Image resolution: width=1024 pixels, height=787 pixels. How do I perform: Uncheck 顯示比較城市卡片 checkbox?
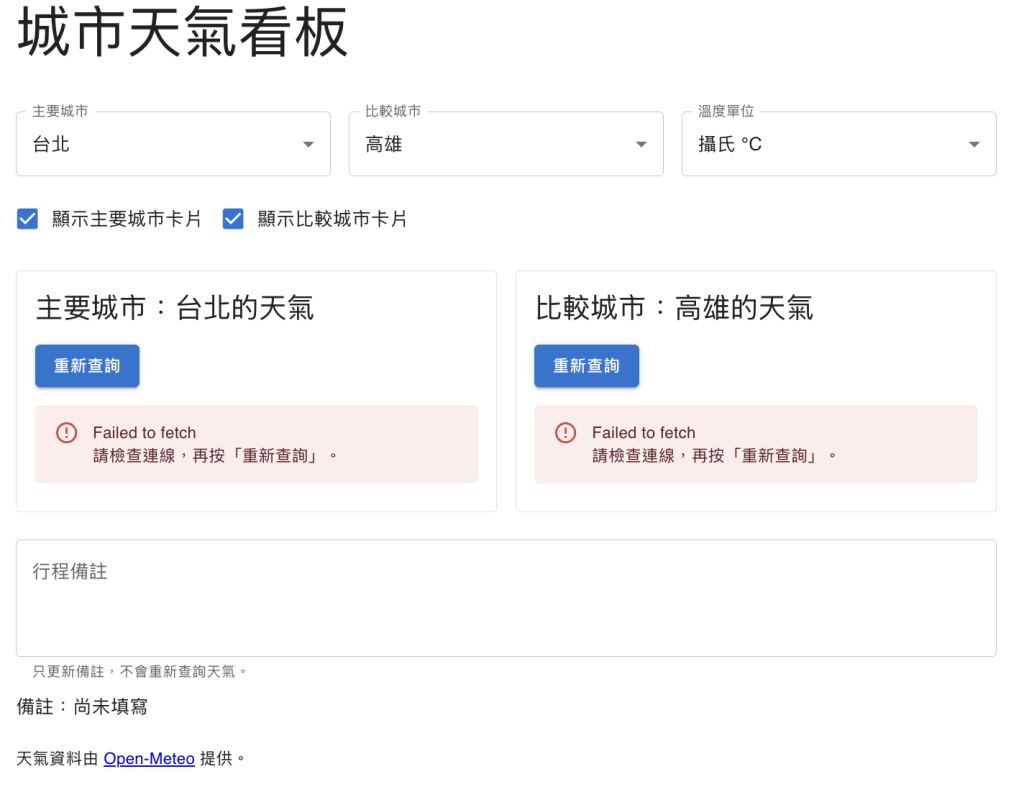[233, 219]
